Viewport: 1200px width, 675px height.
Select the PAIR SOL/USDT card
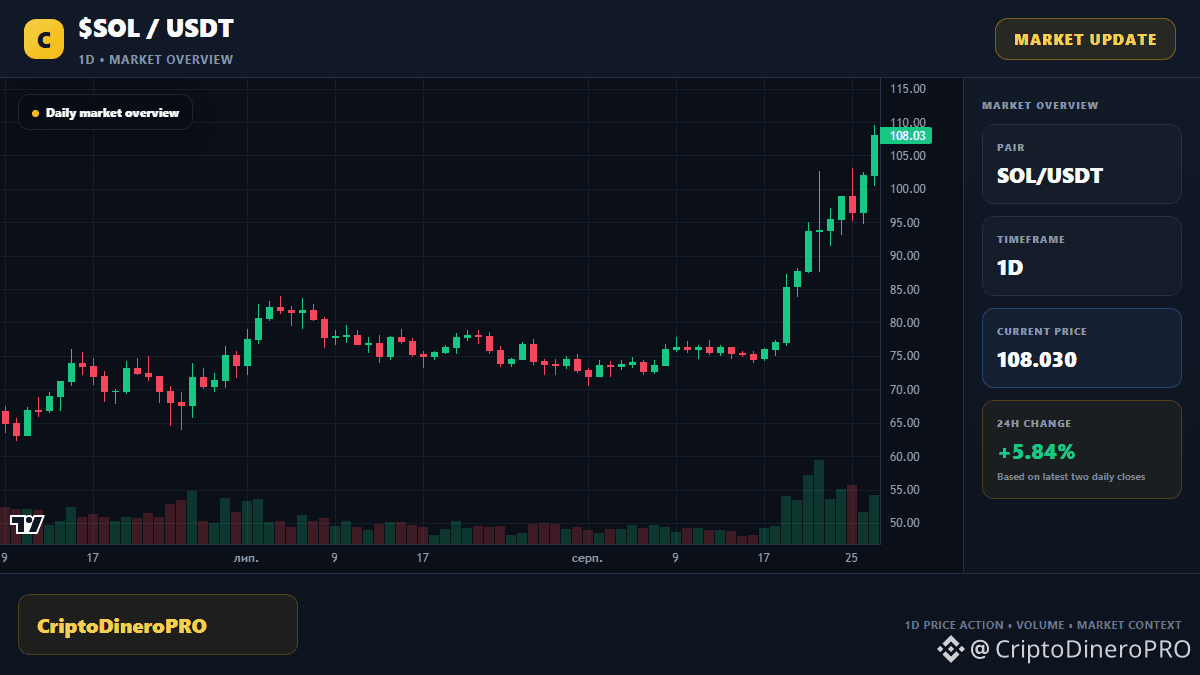click(x=1082, y=164)
